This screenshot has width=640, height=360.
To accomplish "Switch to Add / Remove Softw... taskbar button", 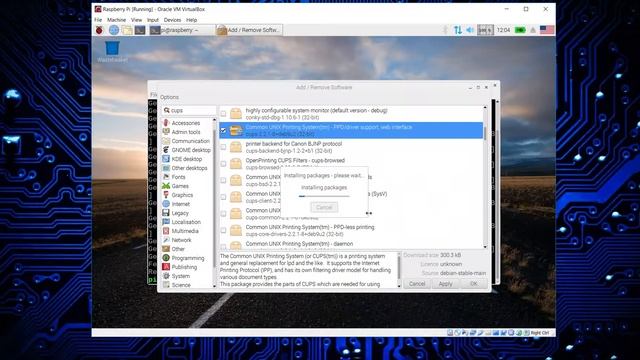I will (x=249, y=30).
